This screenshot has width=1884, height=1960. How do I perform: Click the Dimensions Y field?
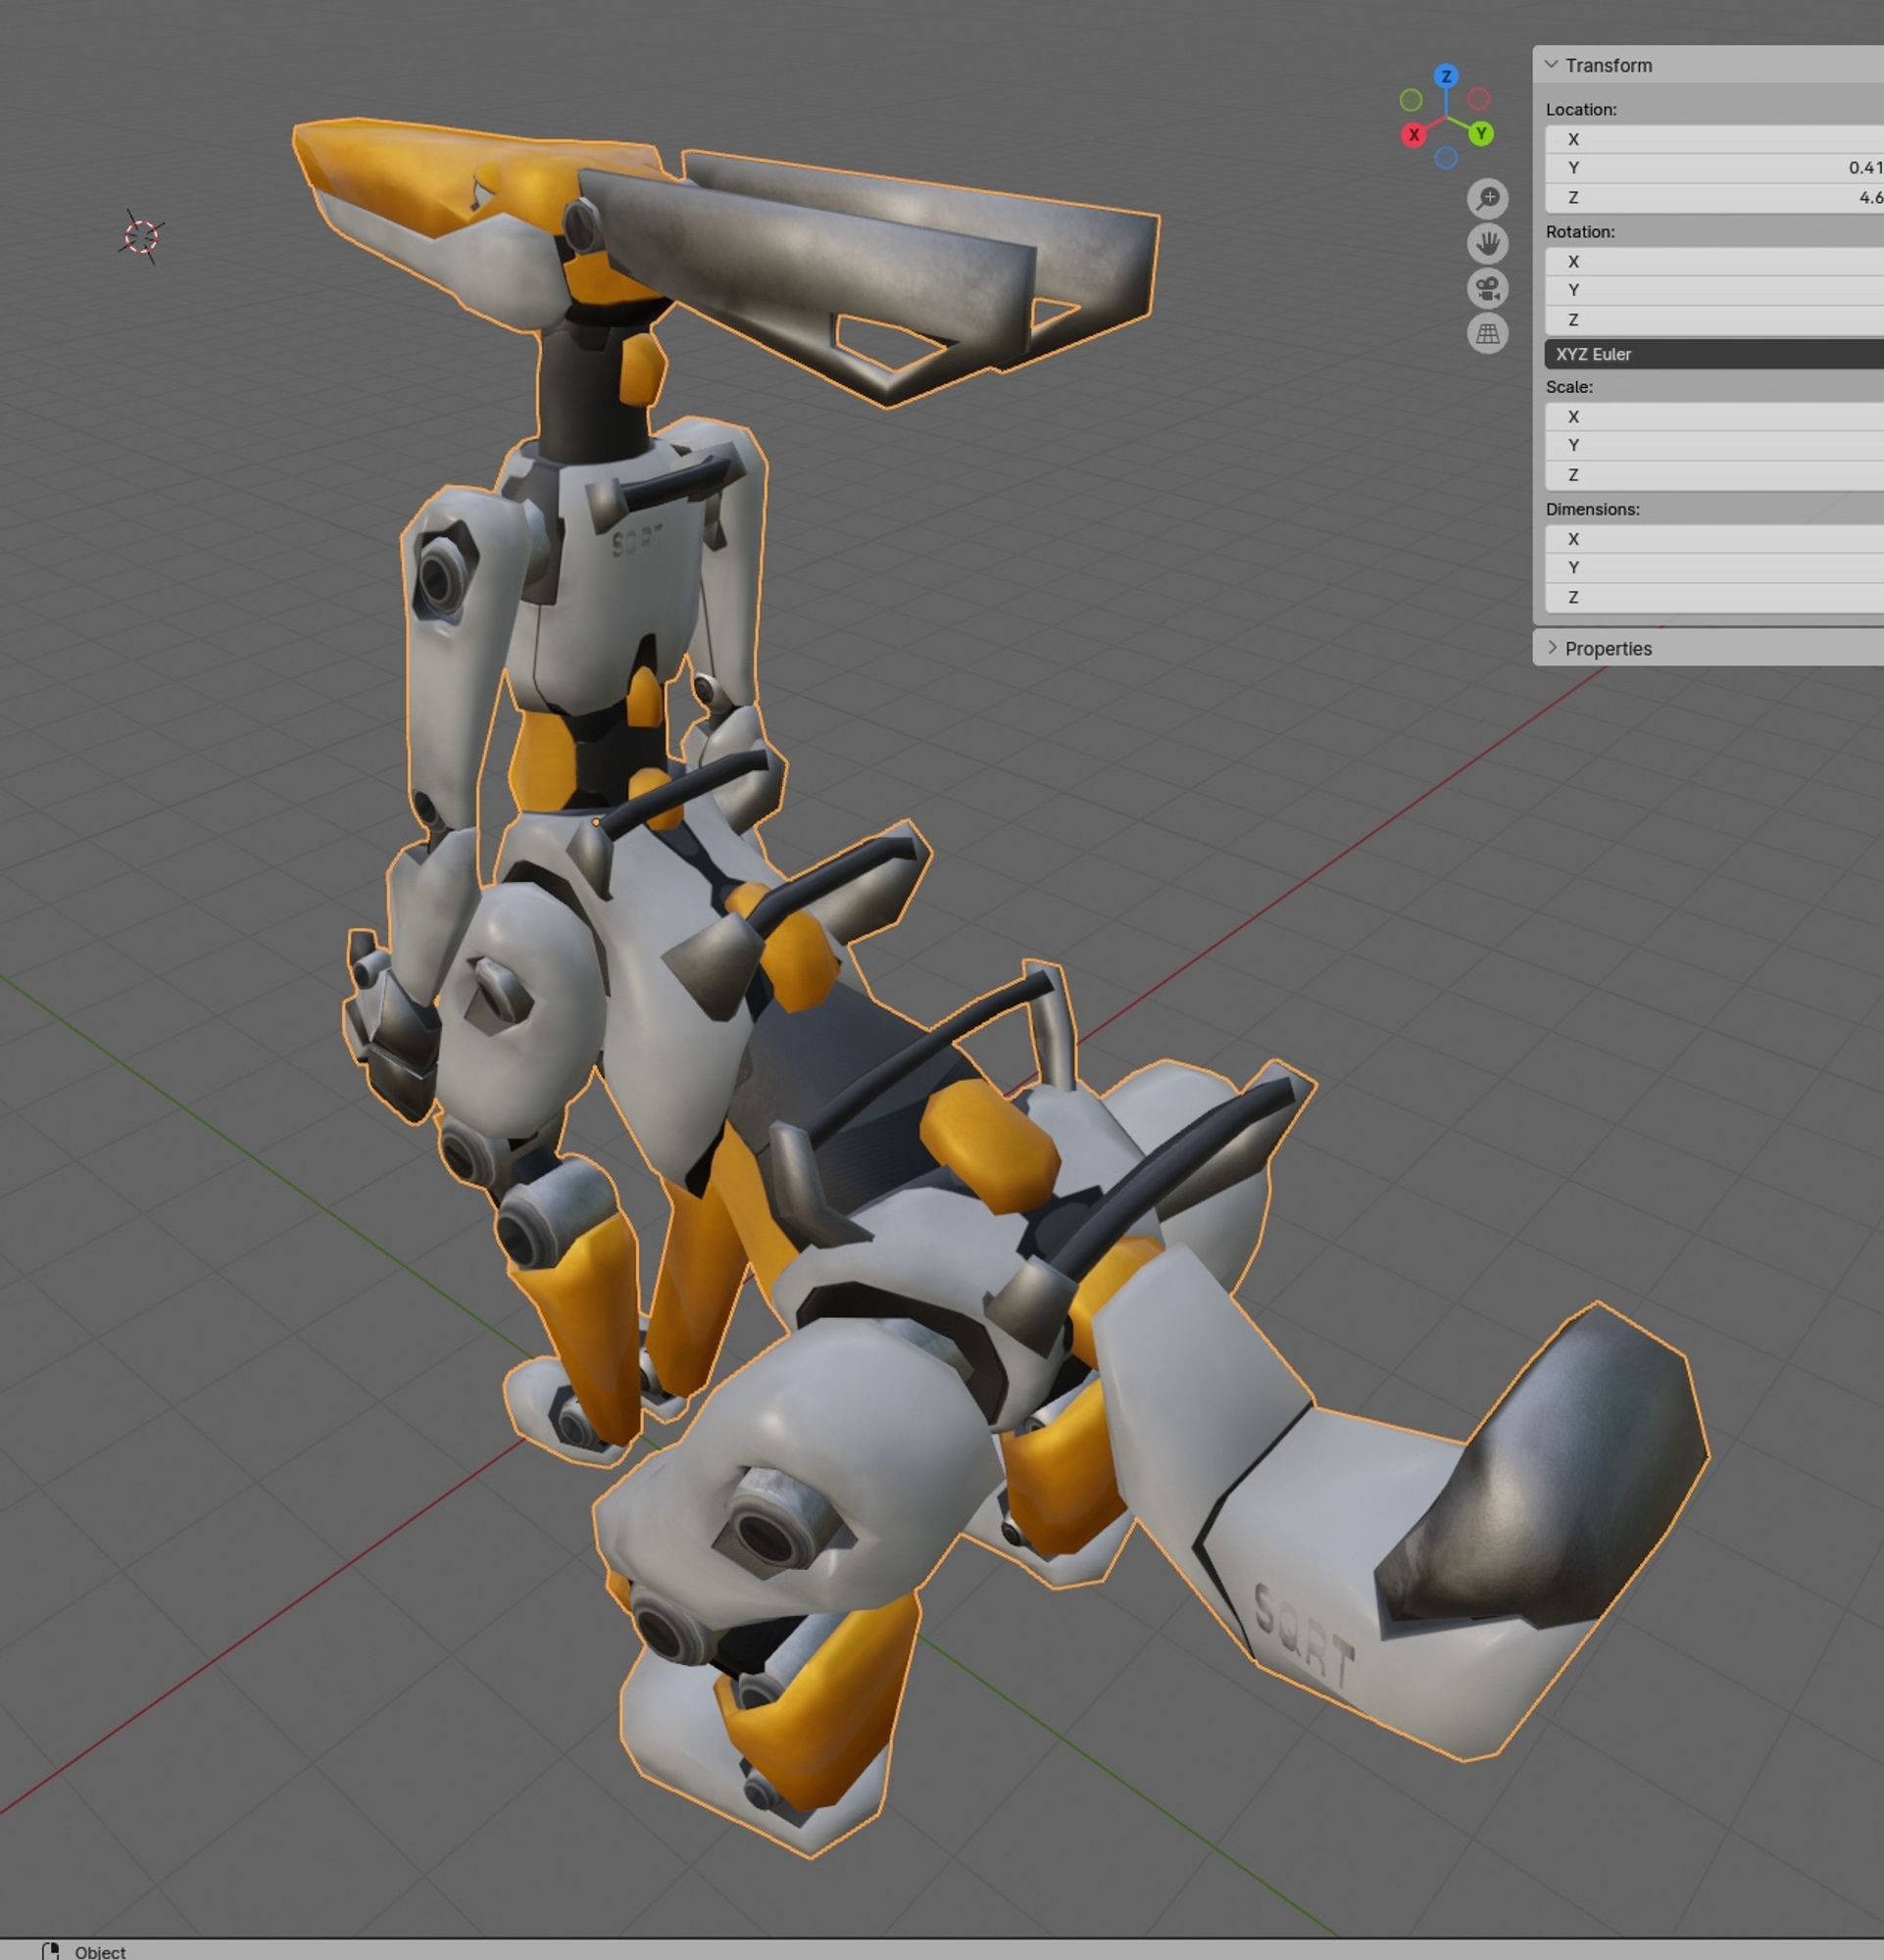click(1714, 567)
